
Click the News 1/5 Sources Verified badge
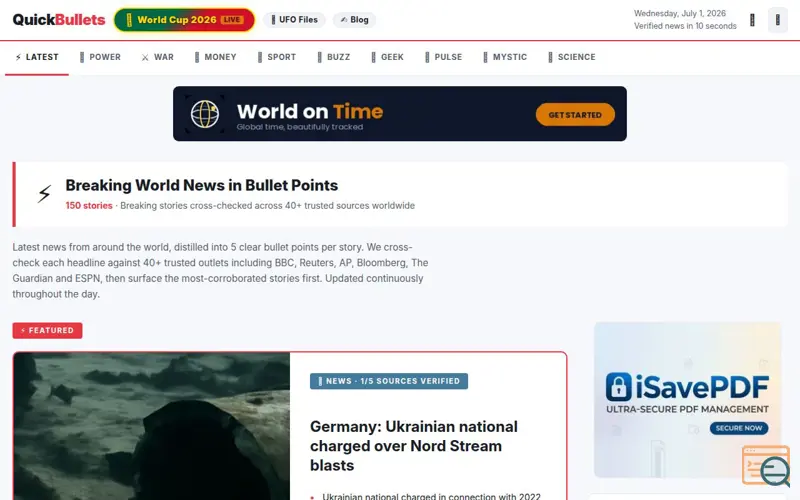[389, 381]
